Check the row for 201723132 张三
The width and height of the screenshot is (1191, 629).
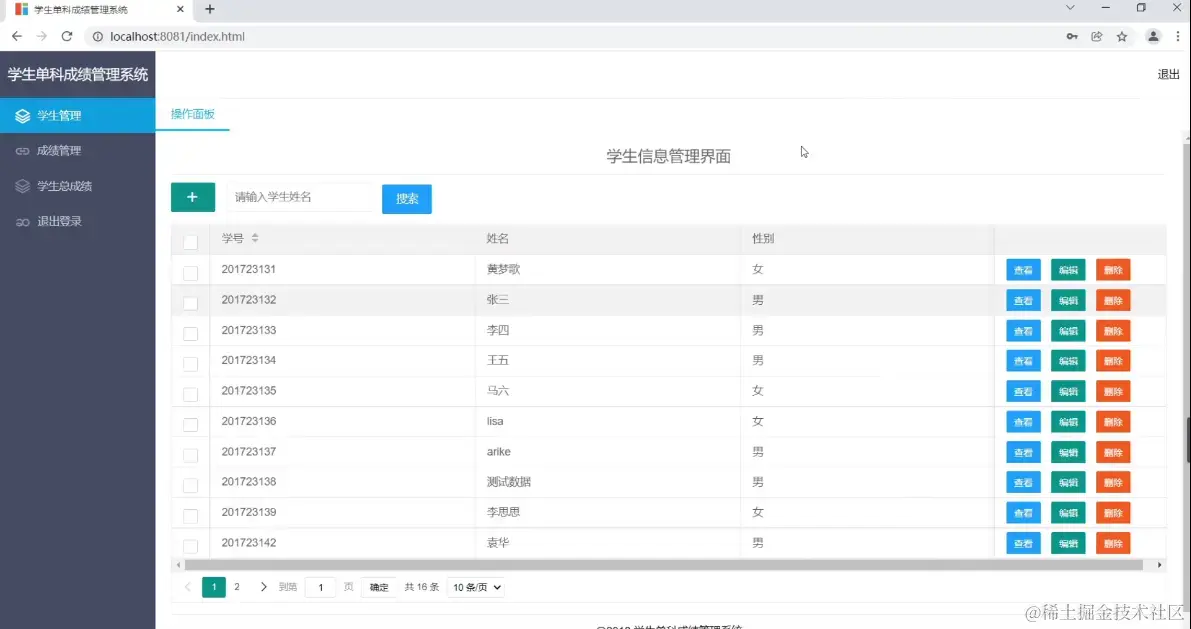click(191, 303)
